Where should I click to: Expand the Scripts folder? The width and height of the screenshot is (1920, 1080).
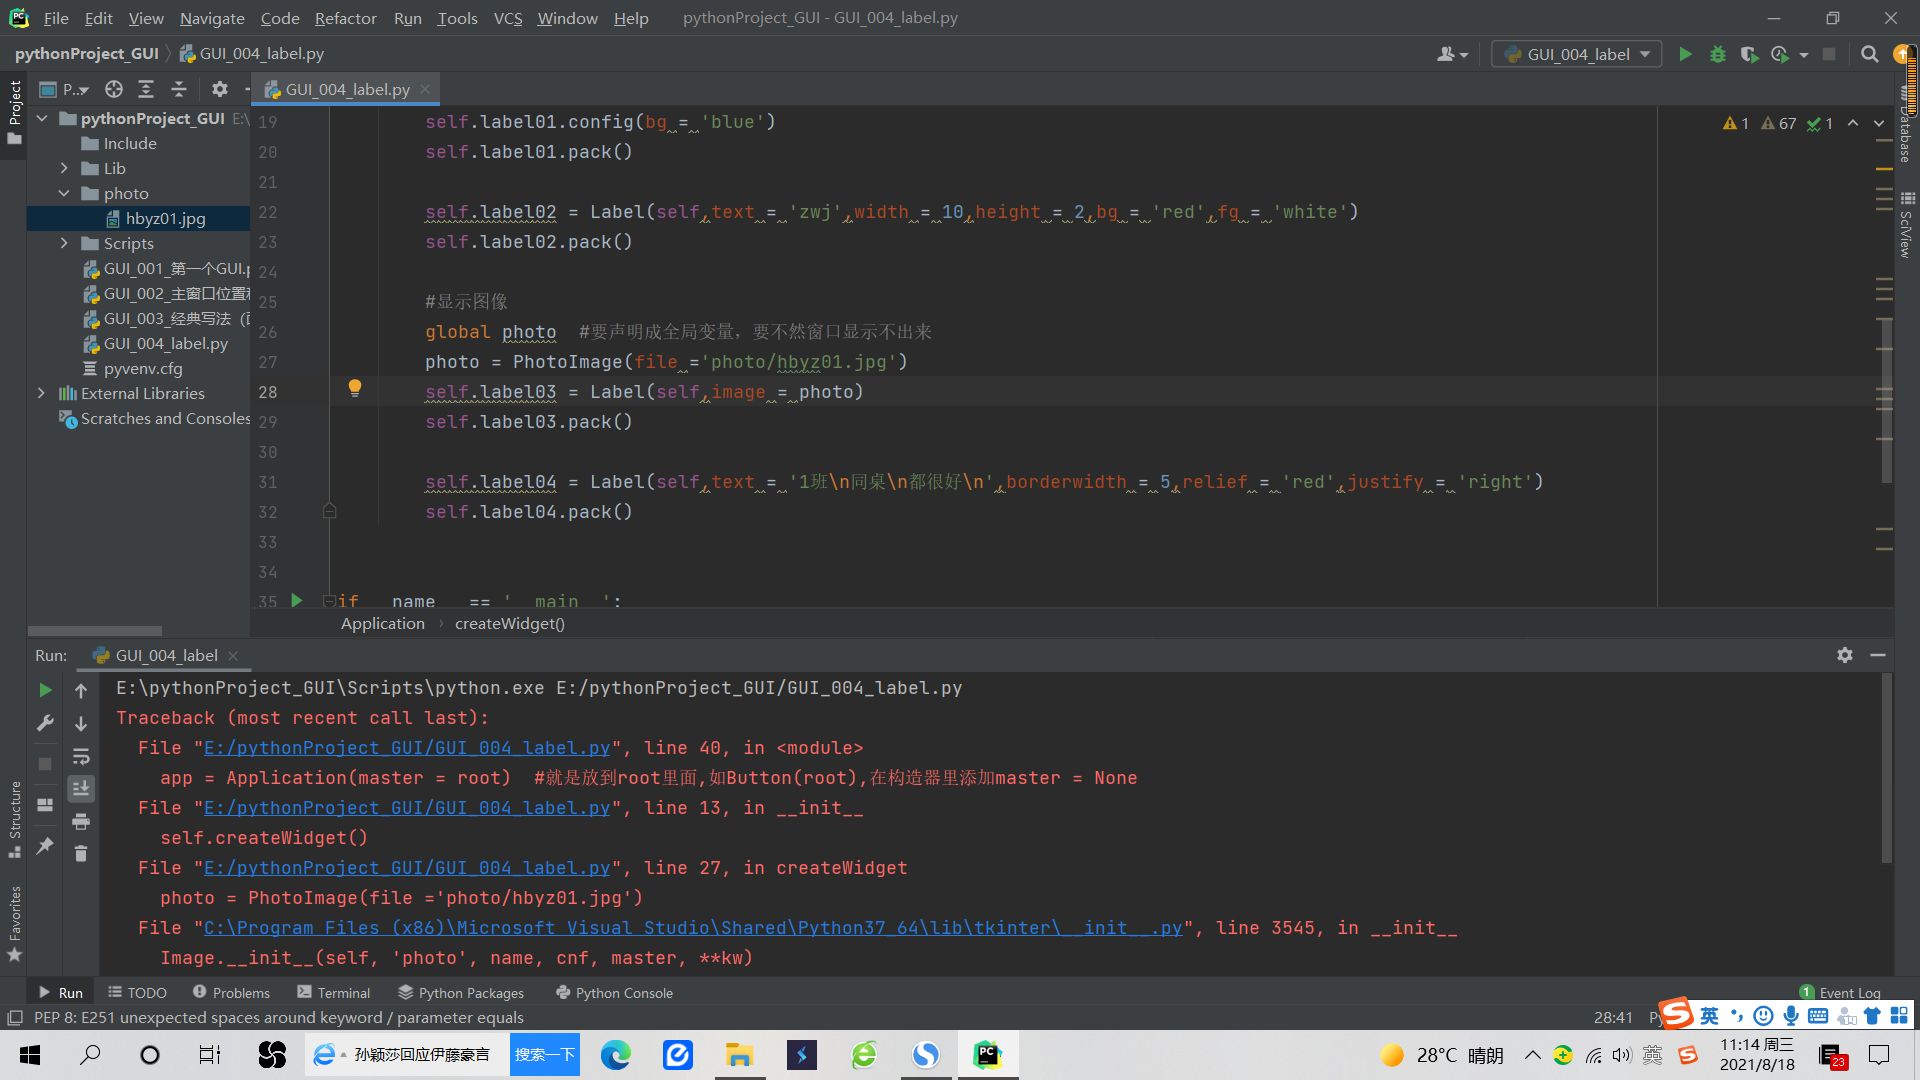[64, 243]
